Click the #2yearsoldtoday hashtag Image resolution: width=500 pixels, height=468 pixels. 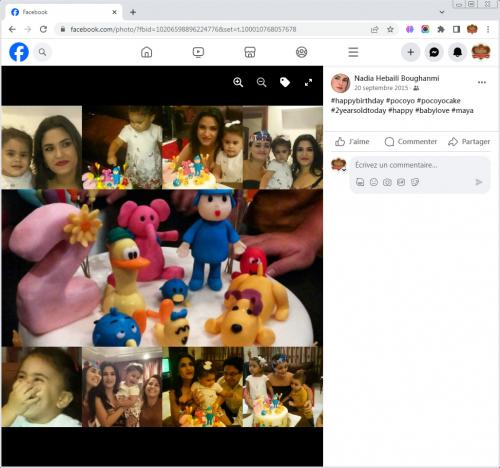pyautogui.click(x=358, y=111)
